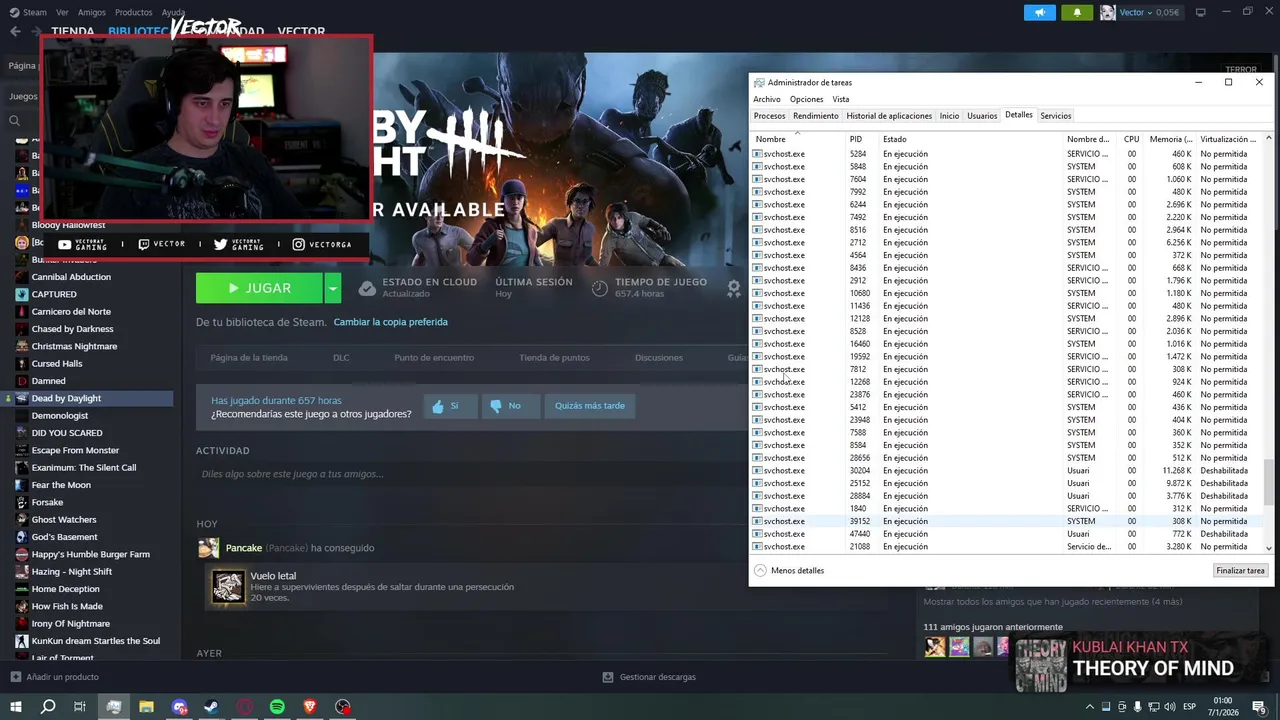
Task: Open Pancake's friend avatar
Action: point(208,548)
